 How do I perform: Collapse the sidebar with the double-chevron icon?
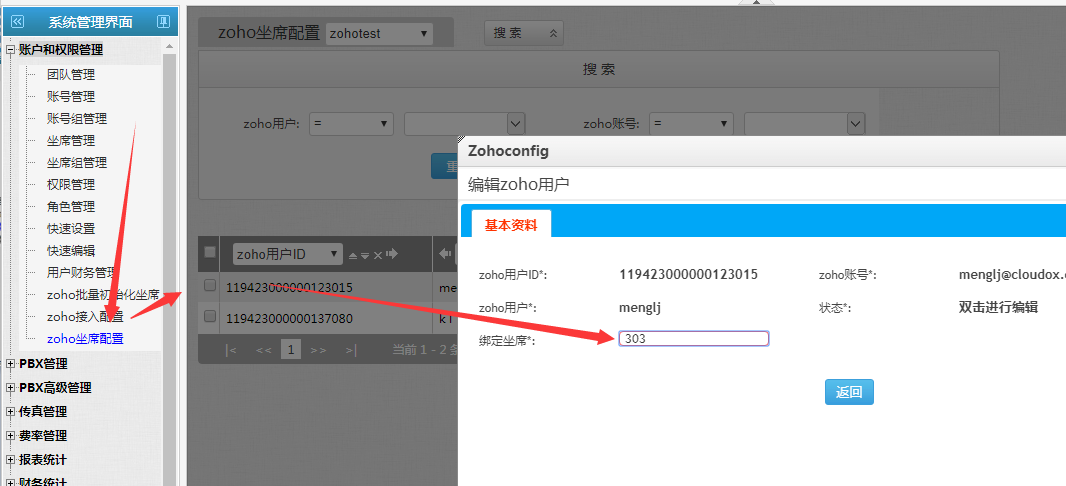(17, 21)
